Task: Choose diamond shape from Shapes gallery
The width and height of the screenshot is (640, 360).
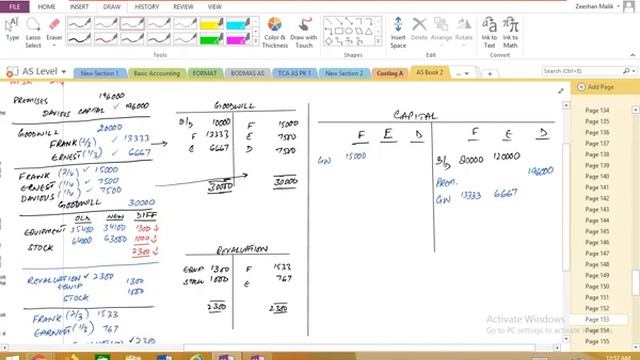Action: coord(329,41)
